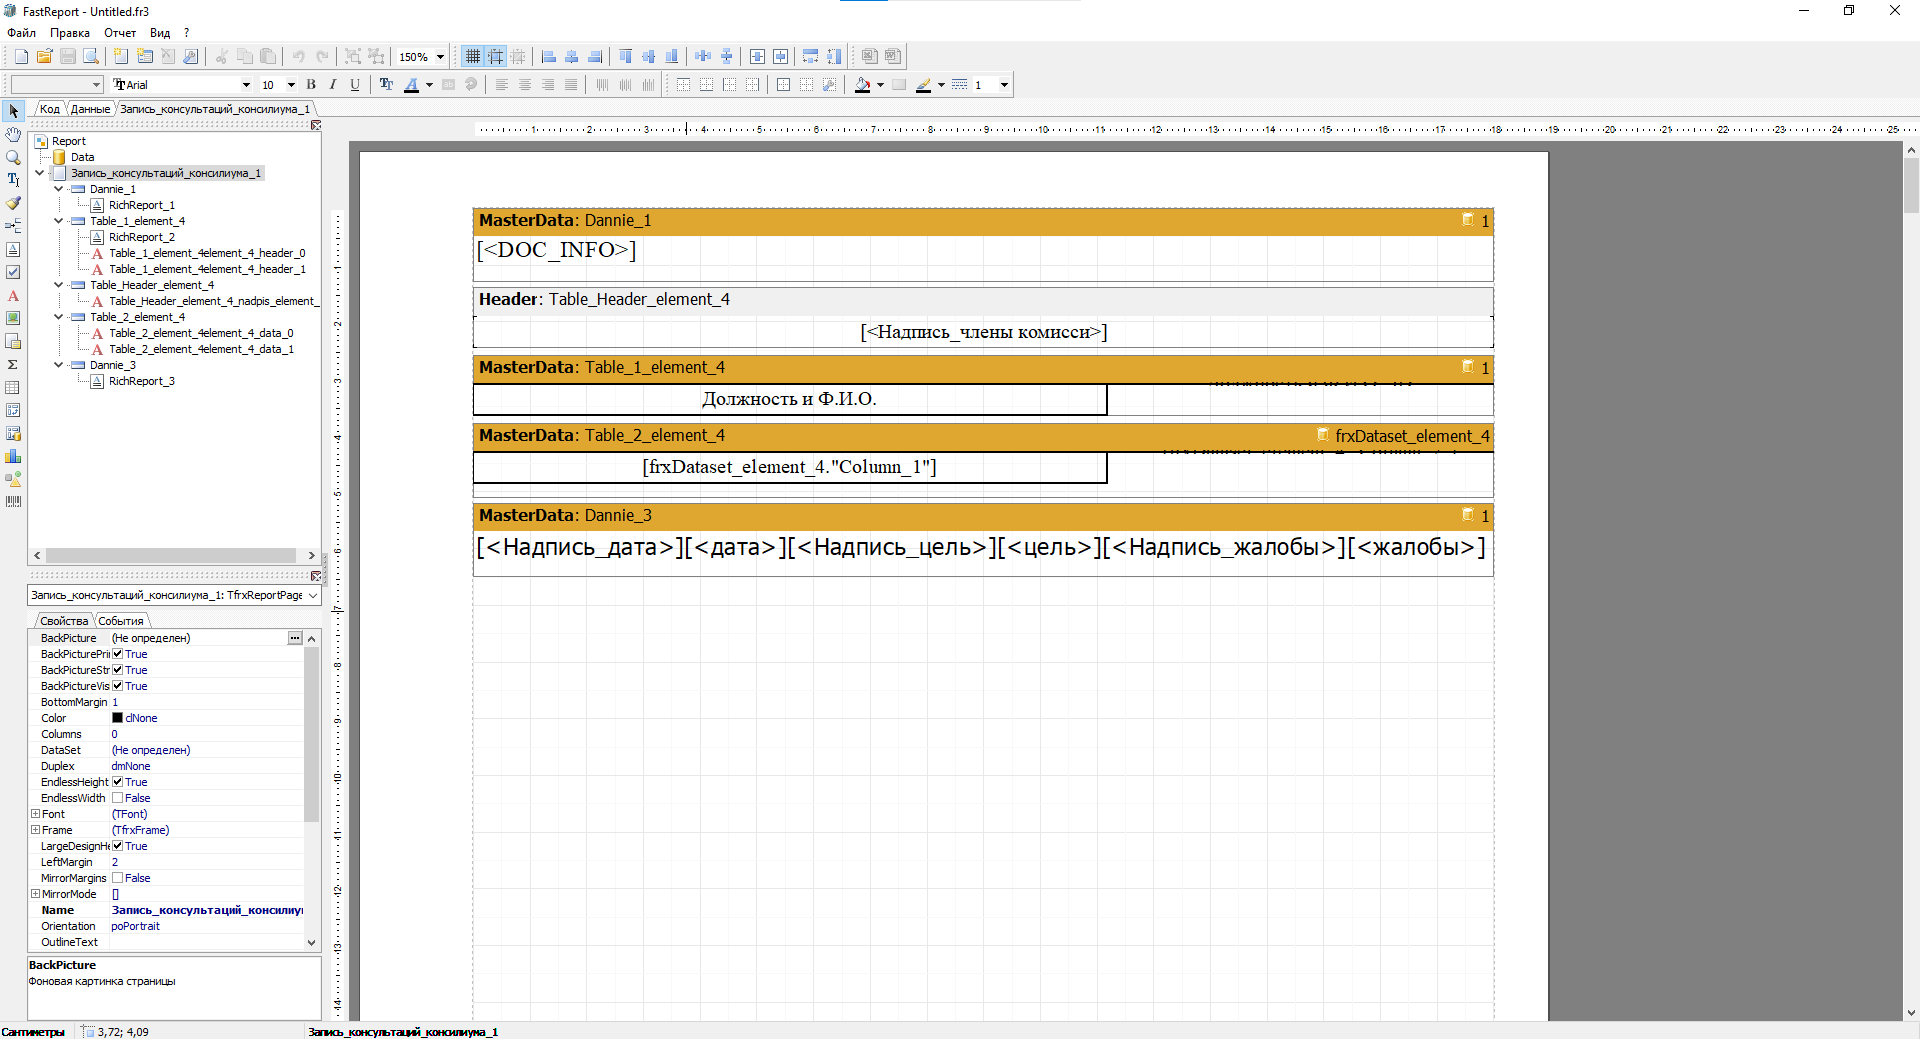The image size is (1920, 1039).
Task: Insert a barcode object
Action: [x=13, y=502]
